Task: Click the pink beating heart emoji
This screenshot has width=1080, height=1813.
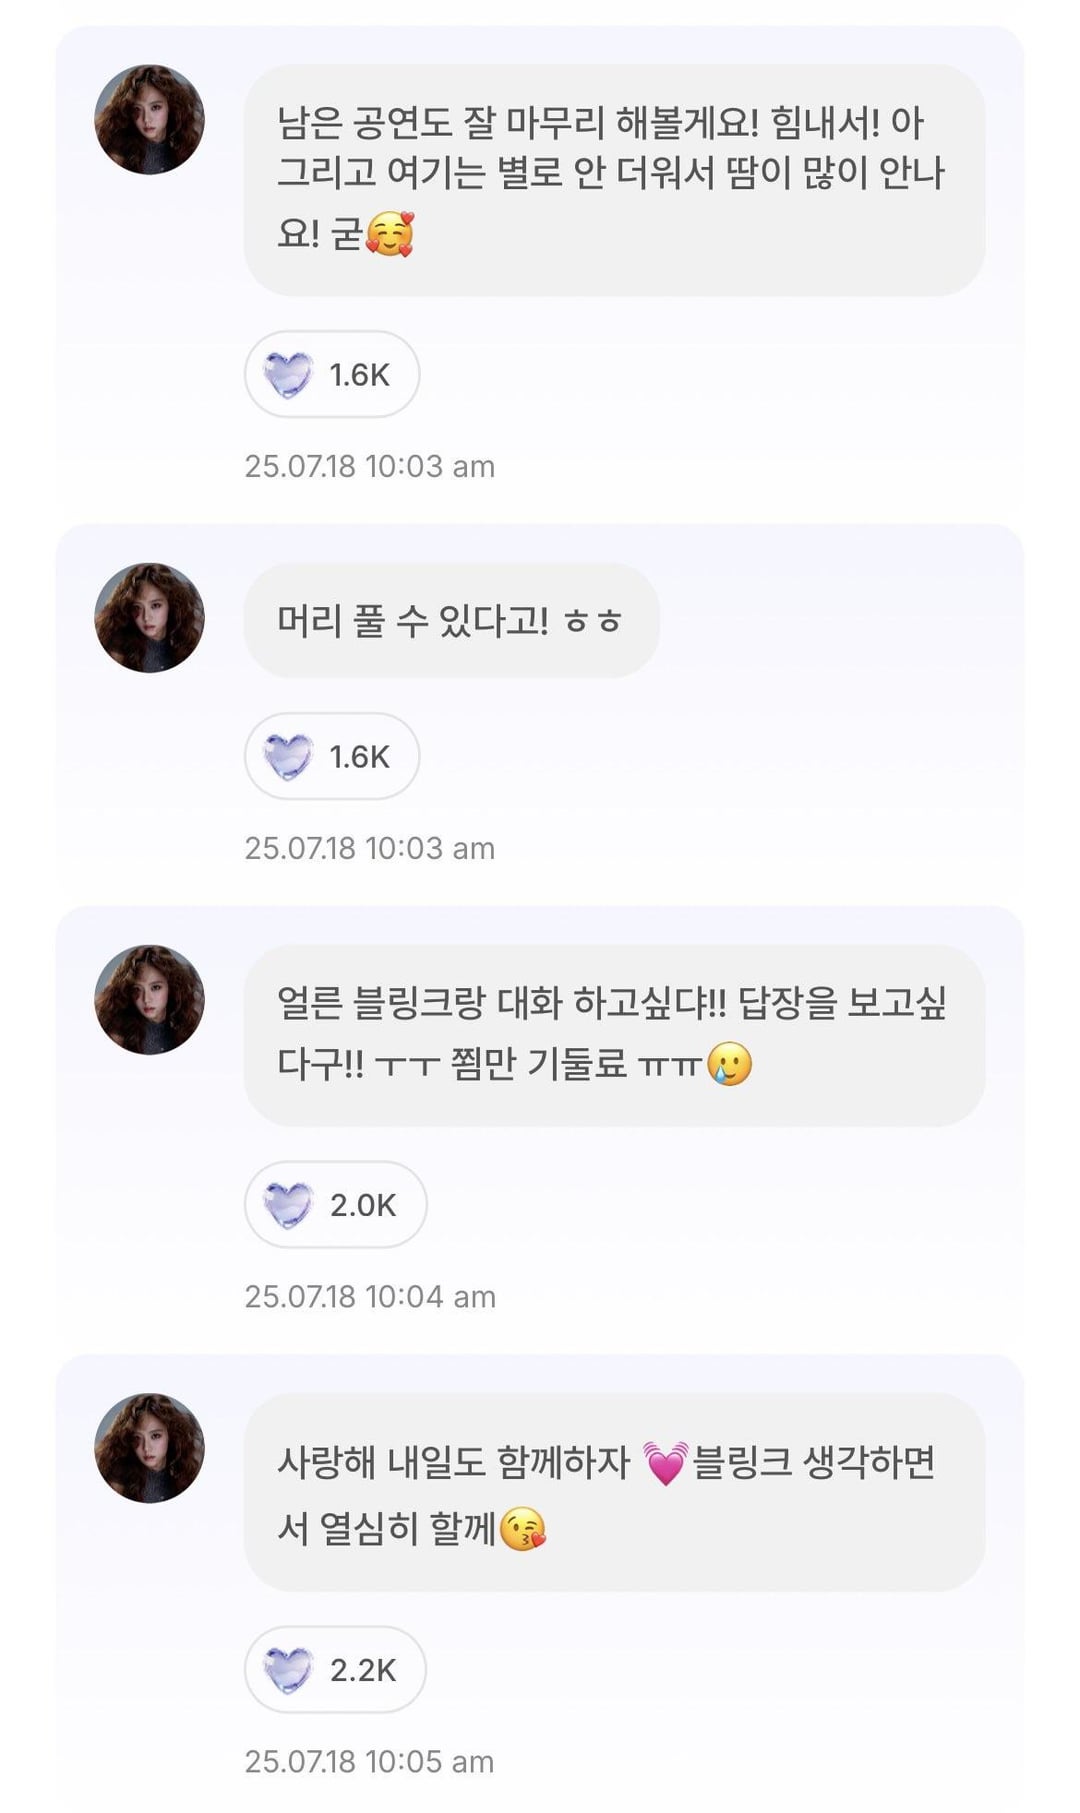Action: pyautogui.click(x=665, y=1464)
